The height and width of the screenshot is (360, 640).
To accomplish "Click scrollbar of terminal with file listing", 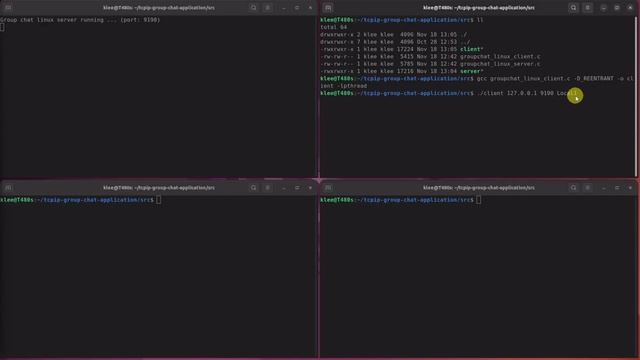I will click(x=636, y=96).
